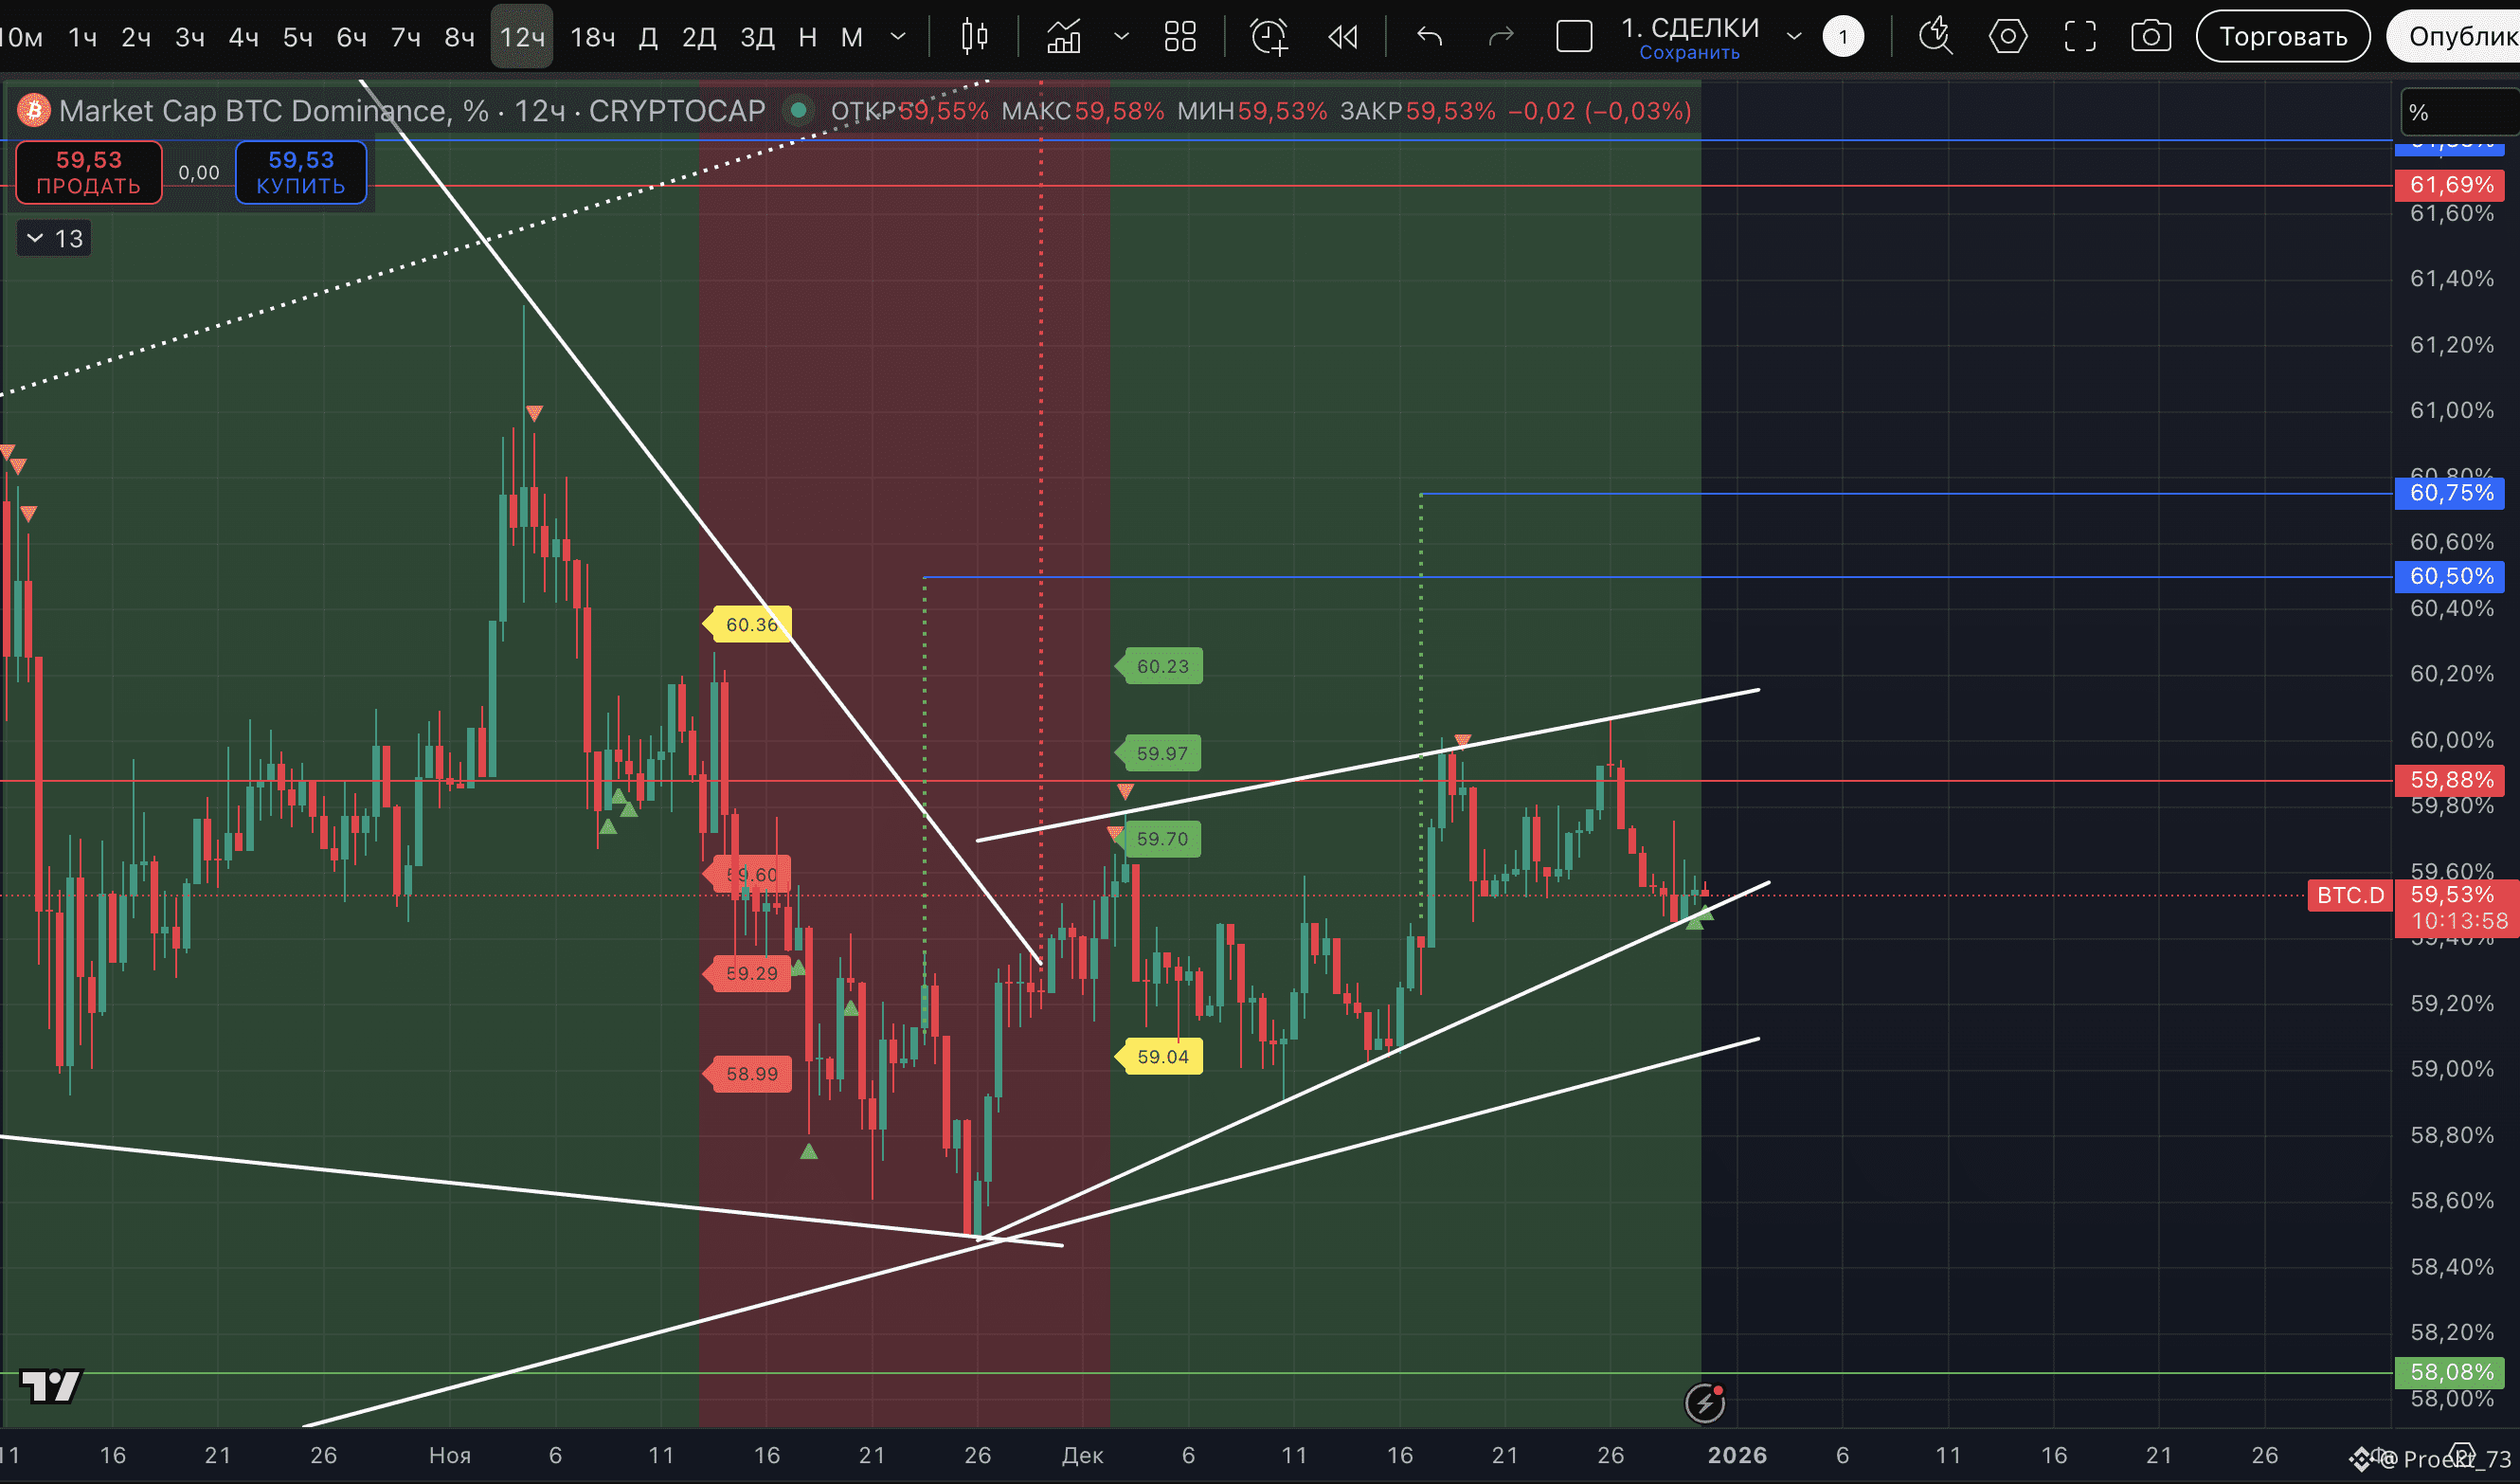Expand favorite indicators list
Image resolution: width=2520 pixels, height=1484 pixels.
pos(1121,37)
